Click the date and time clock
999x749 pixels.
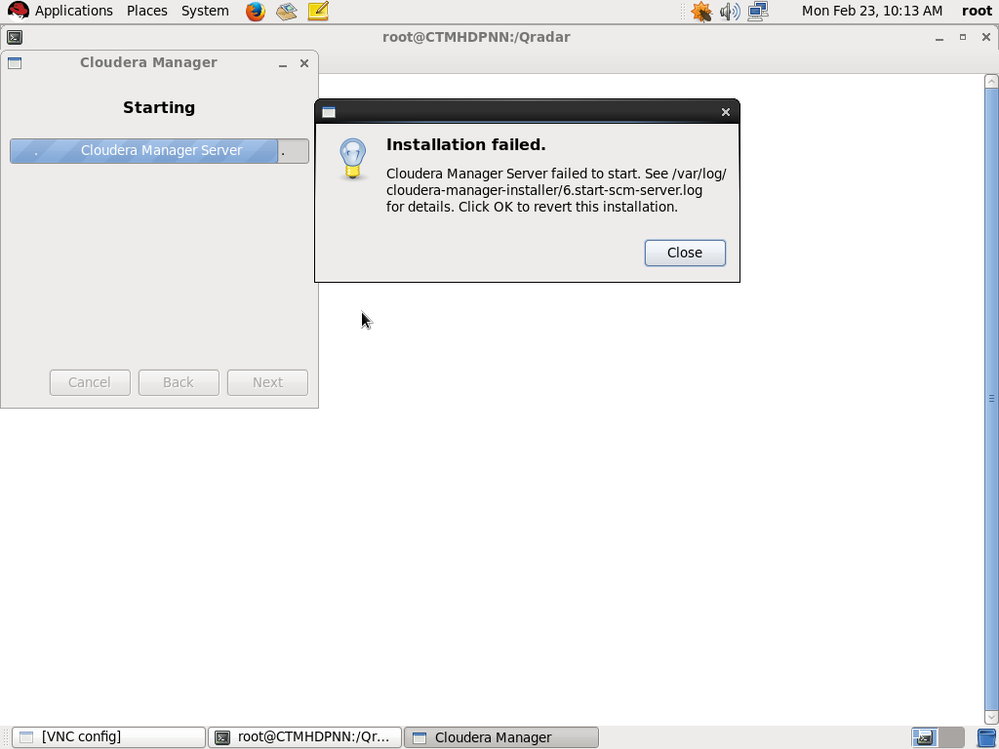872,11
